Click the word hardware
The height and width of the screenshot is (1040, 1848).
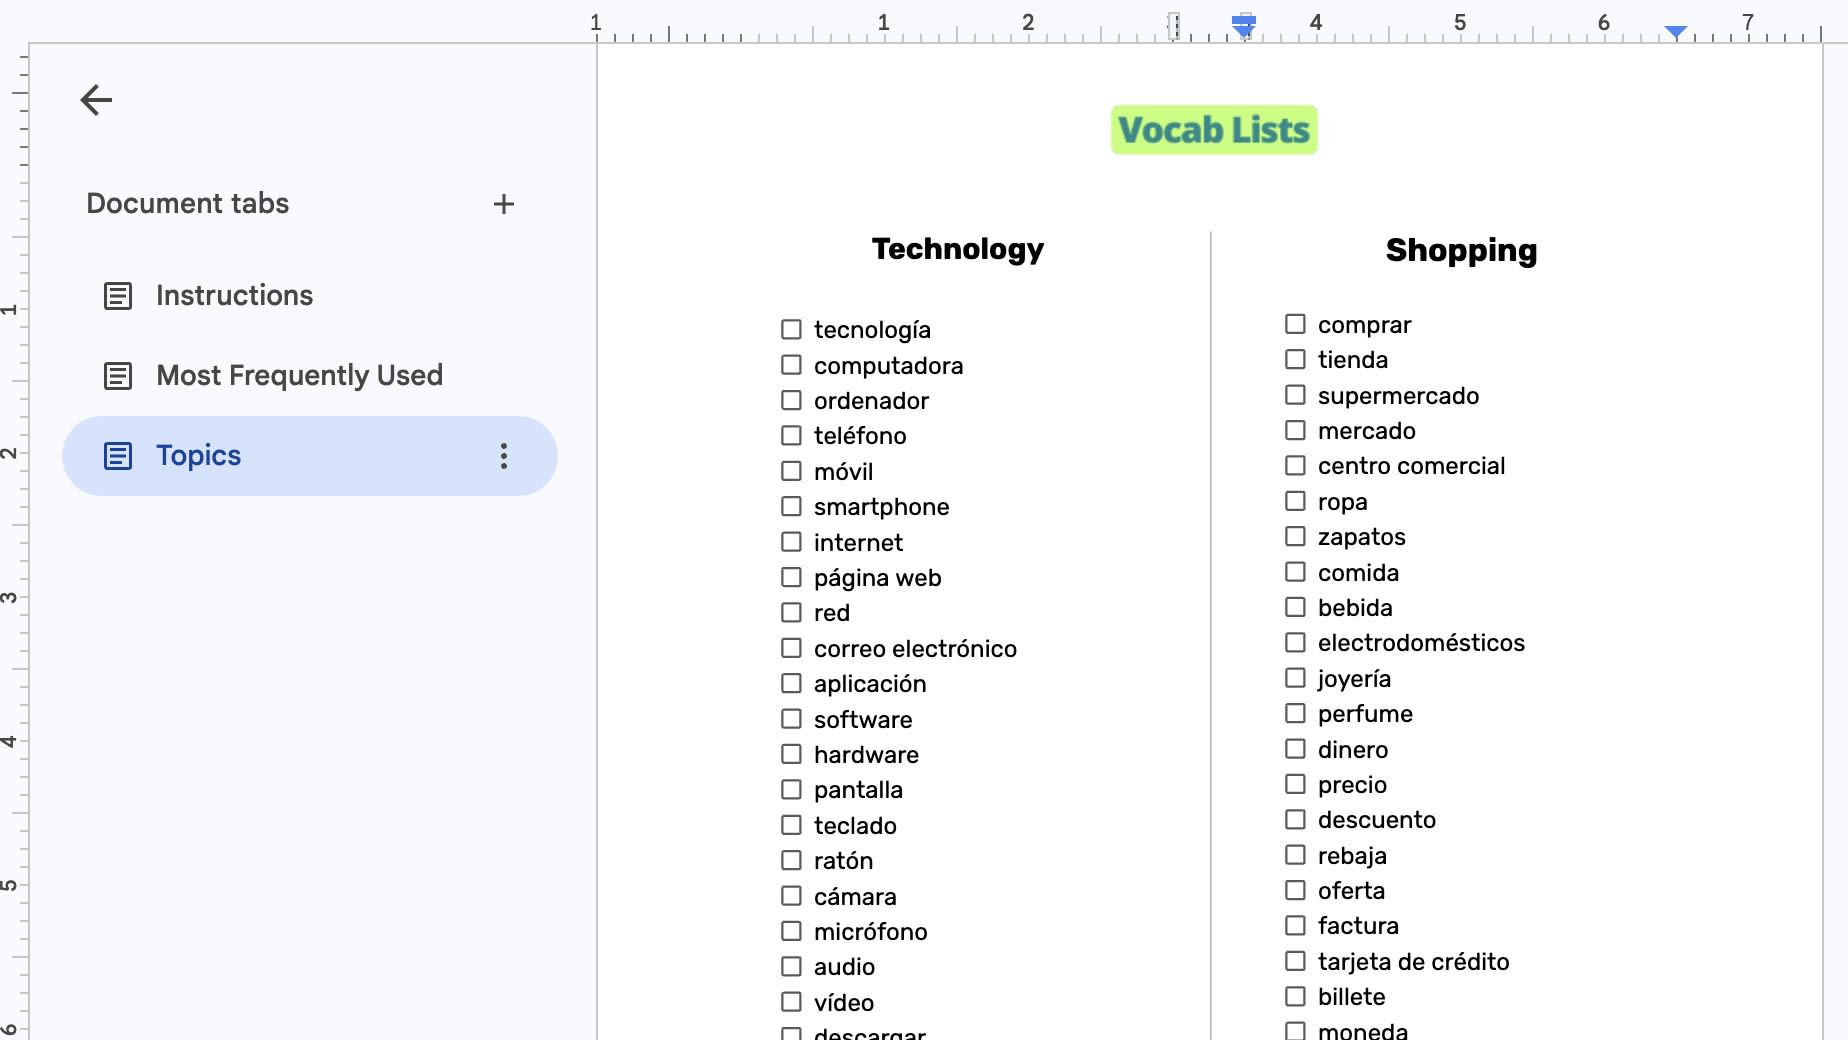tap(866, 755)
